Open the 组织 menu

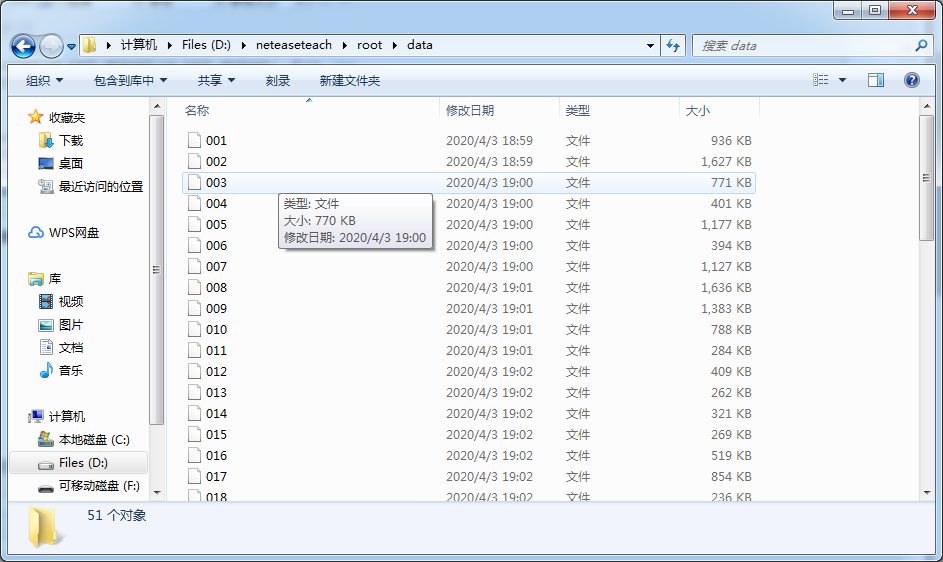45,81
